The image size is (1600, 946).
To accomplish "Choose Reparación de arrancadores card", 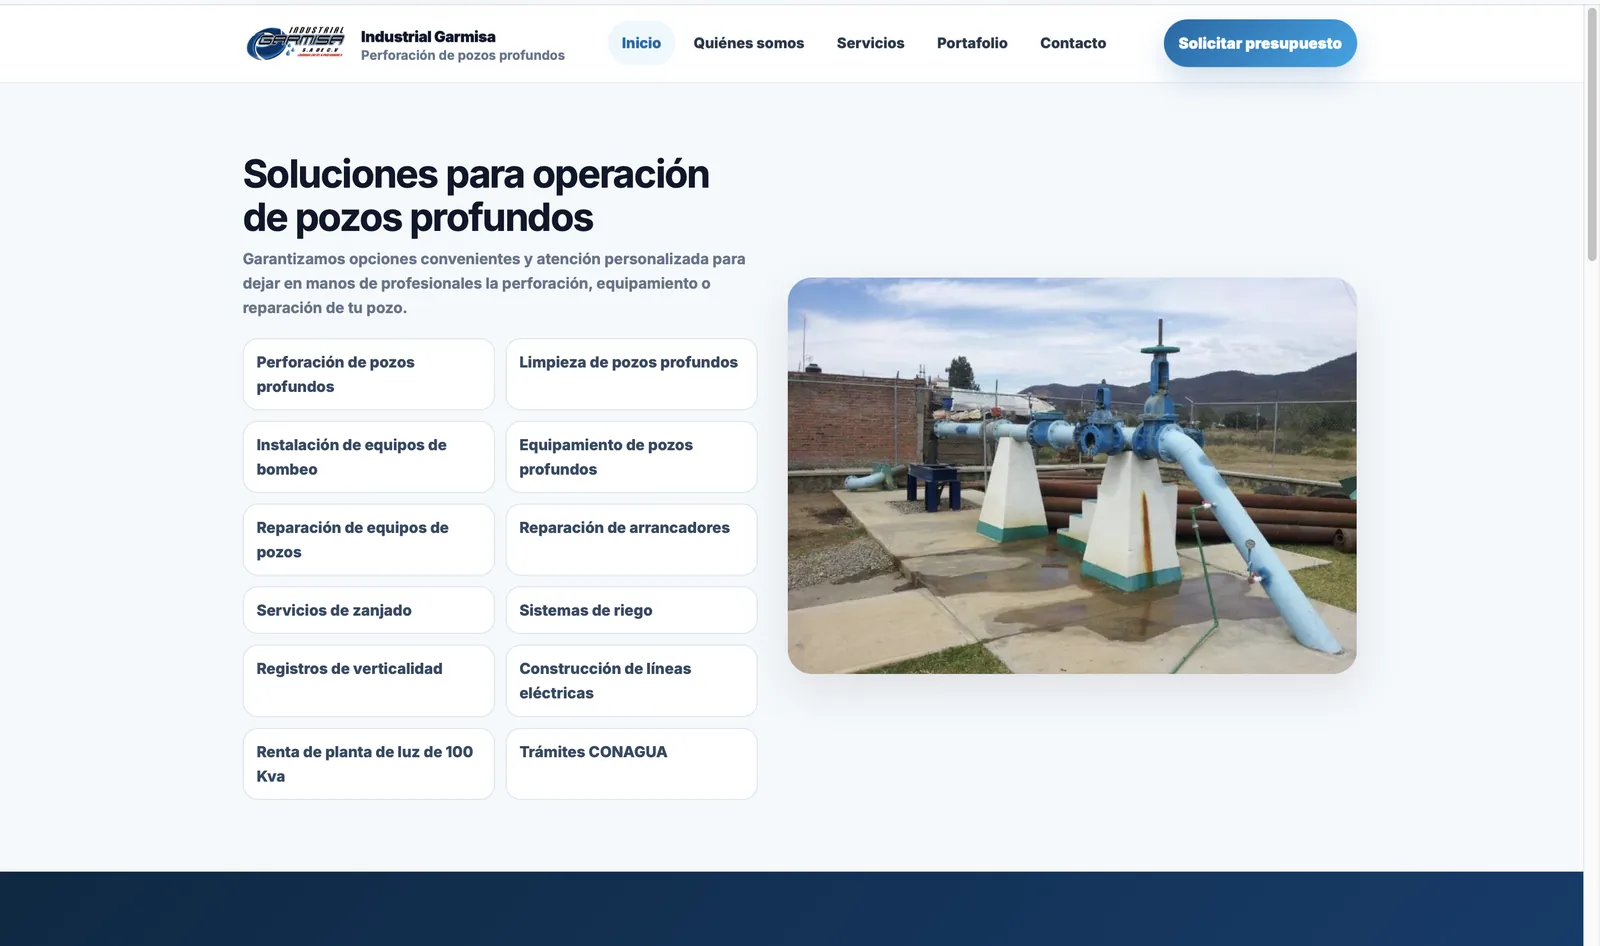I will tap(631, 540).
